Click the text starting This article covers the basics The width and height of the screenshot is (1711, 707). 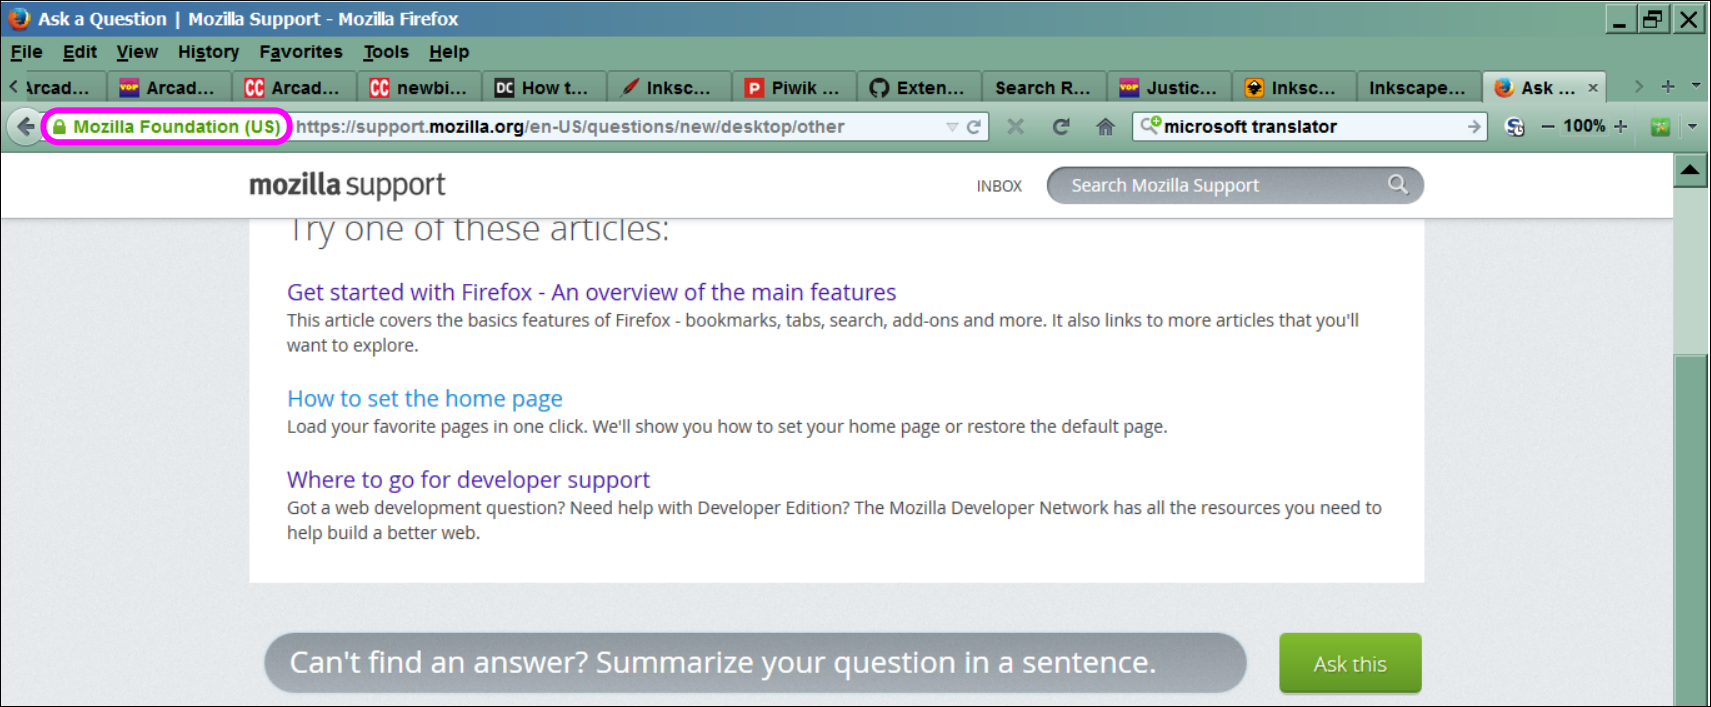point(823,333)
